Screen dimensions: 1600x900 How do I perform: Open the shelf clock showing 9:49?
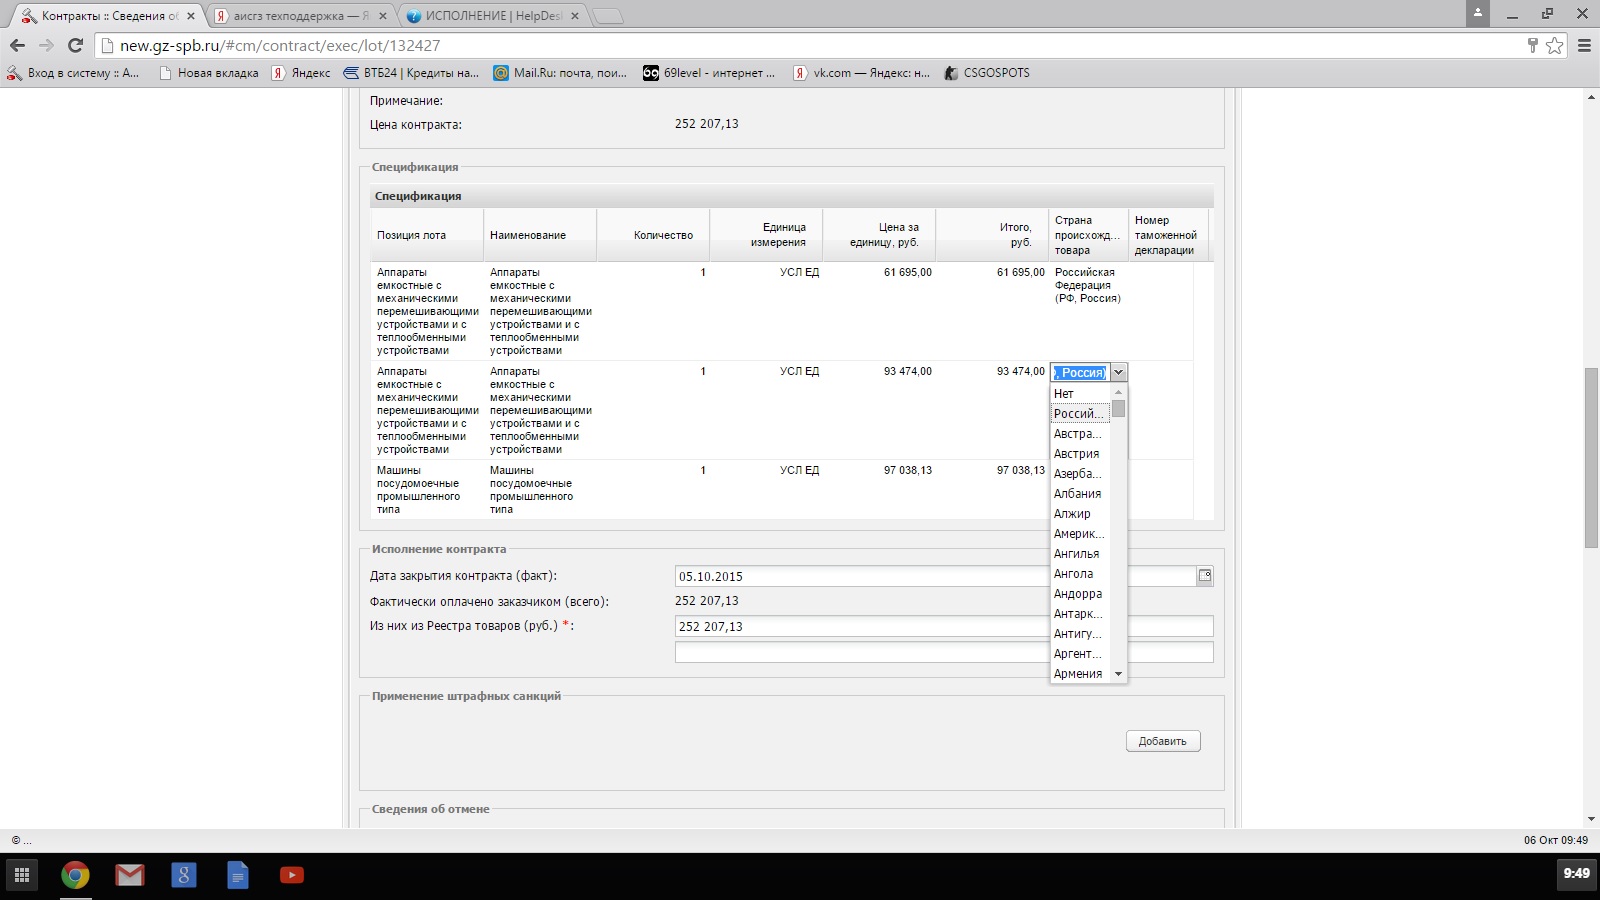click(x=1576, y=874)
